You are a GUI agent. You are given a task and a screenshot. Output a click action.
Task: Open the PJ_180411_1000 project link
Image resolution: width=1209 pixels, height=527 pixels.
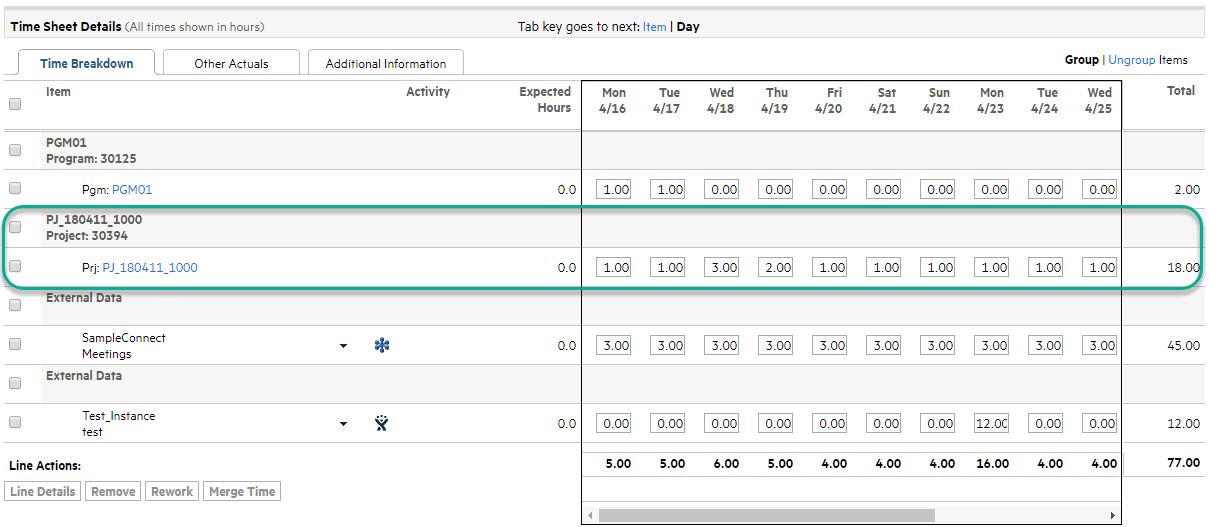(x=150, y=267)
